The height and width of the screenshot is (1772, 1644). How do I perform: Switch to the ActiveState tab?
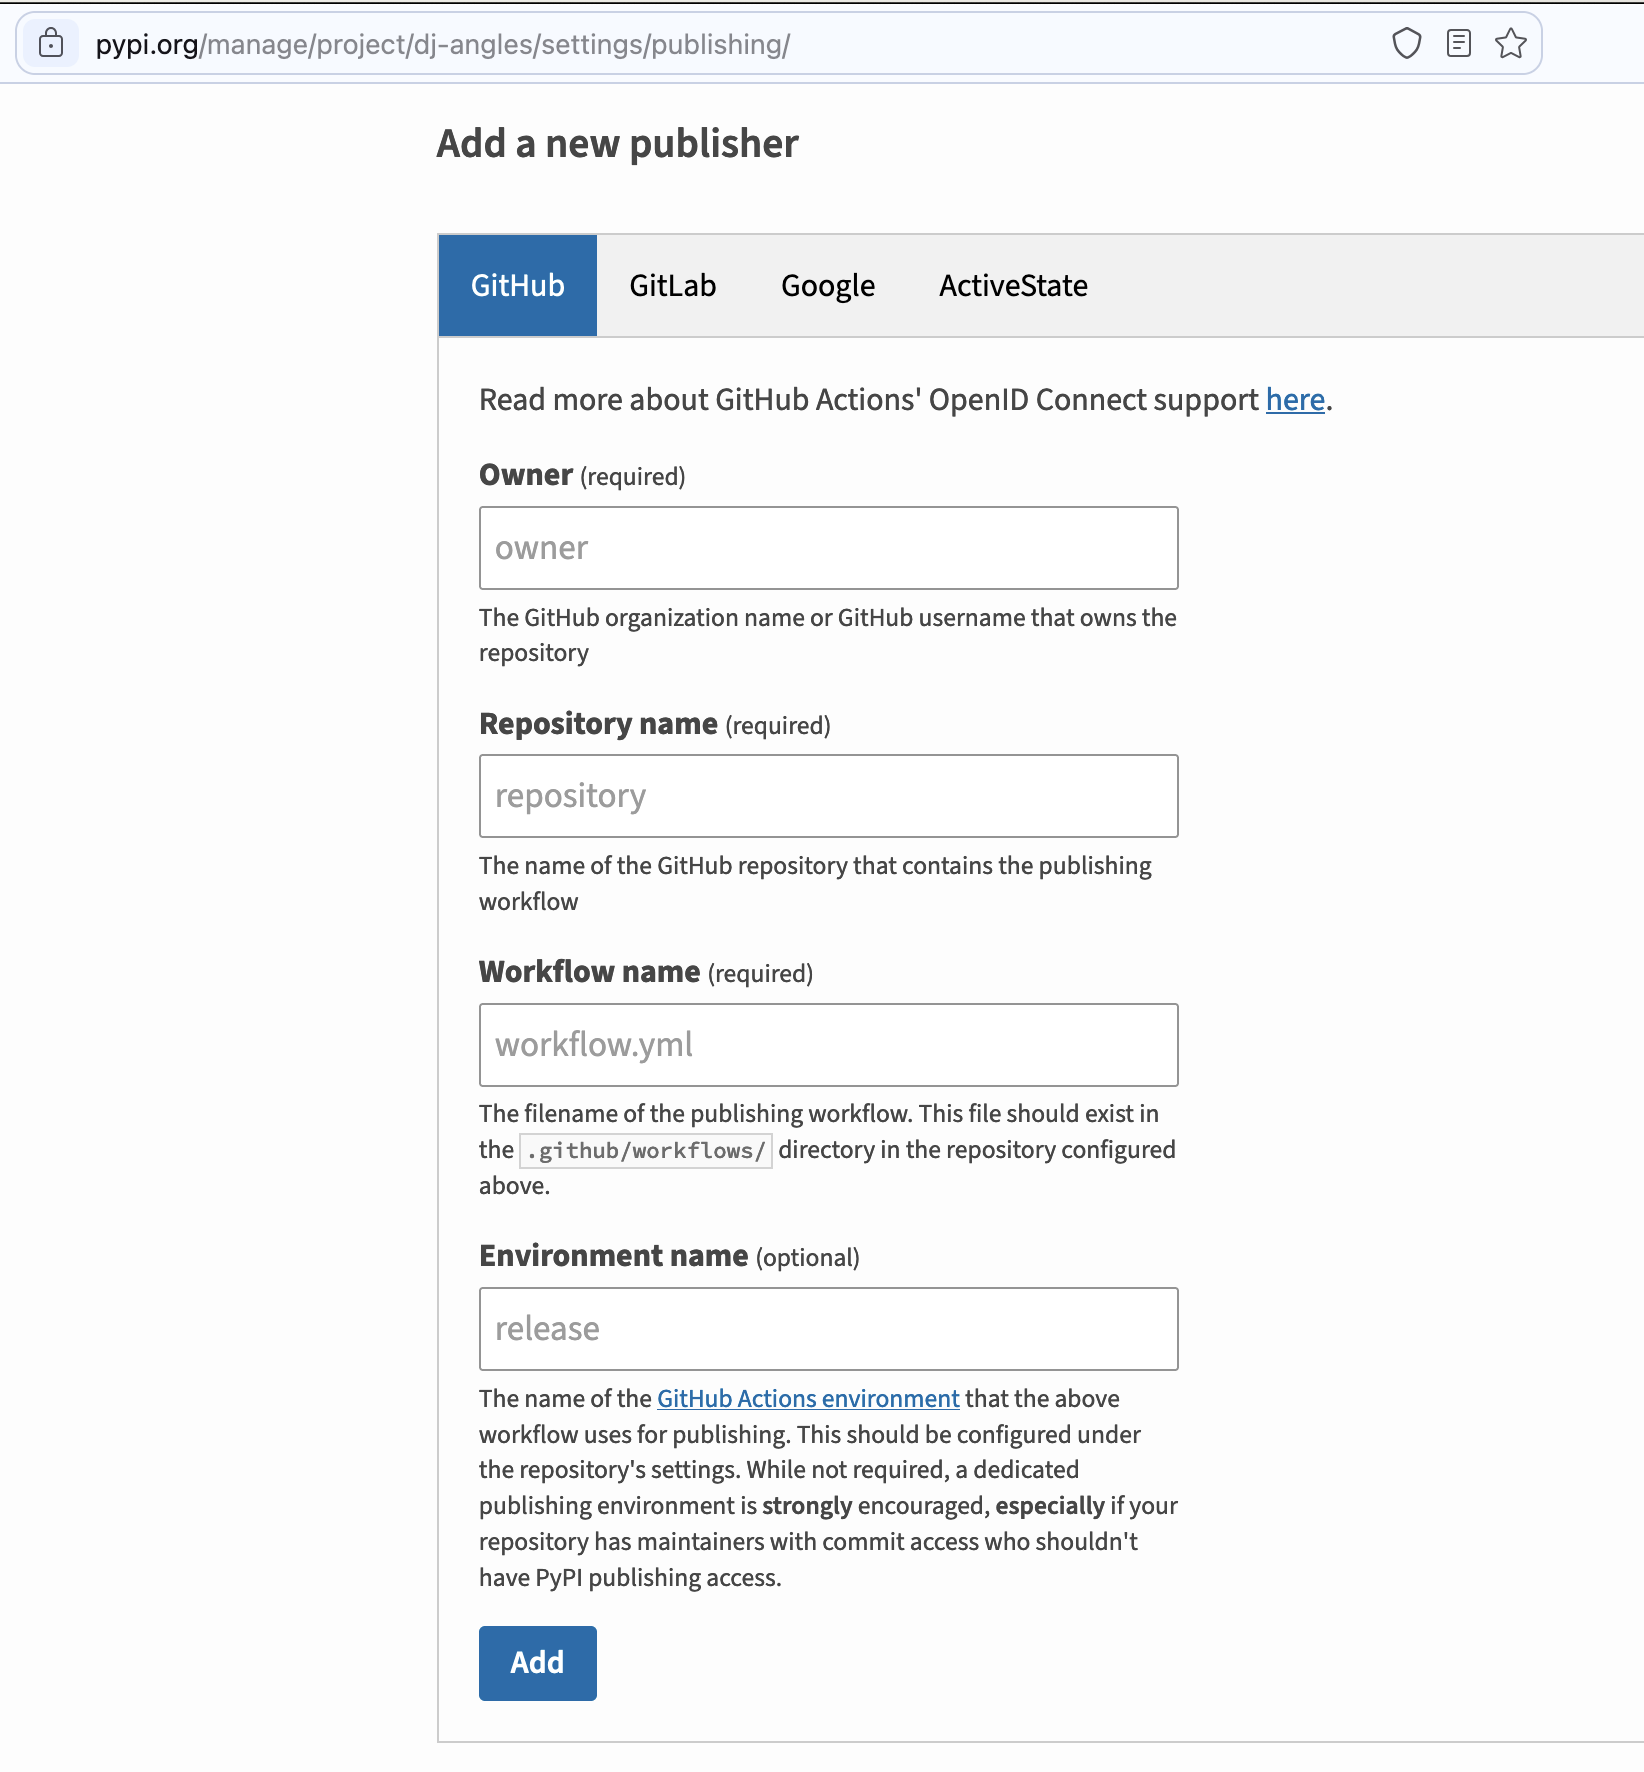(x=1012, y=286)
